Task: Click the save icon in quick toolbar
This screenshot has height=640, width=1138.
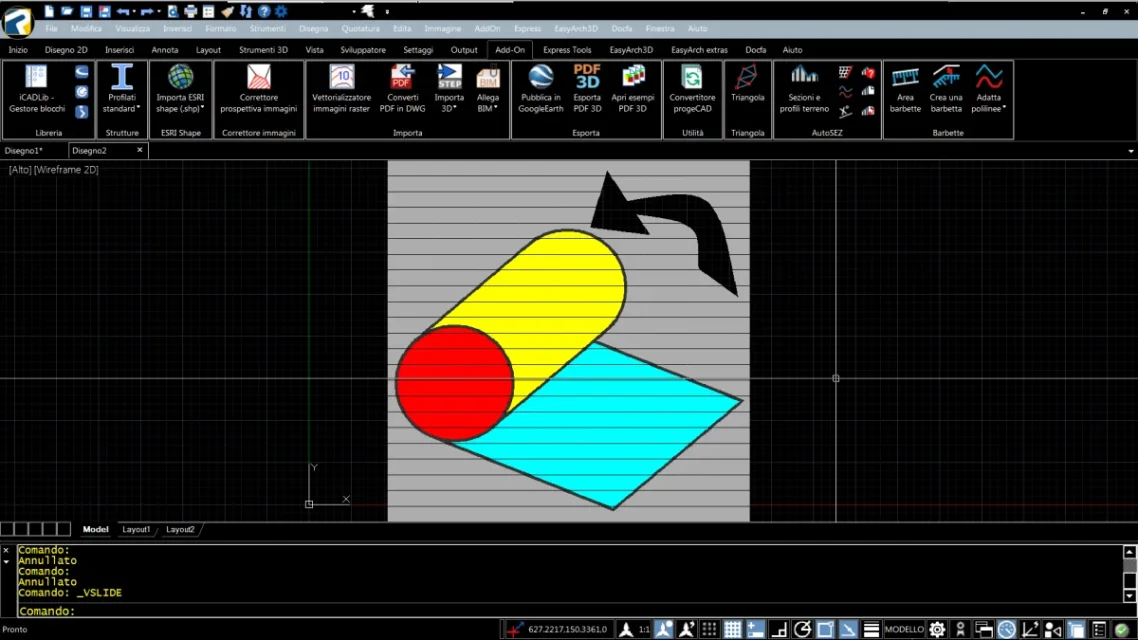Action: [86, 12]
